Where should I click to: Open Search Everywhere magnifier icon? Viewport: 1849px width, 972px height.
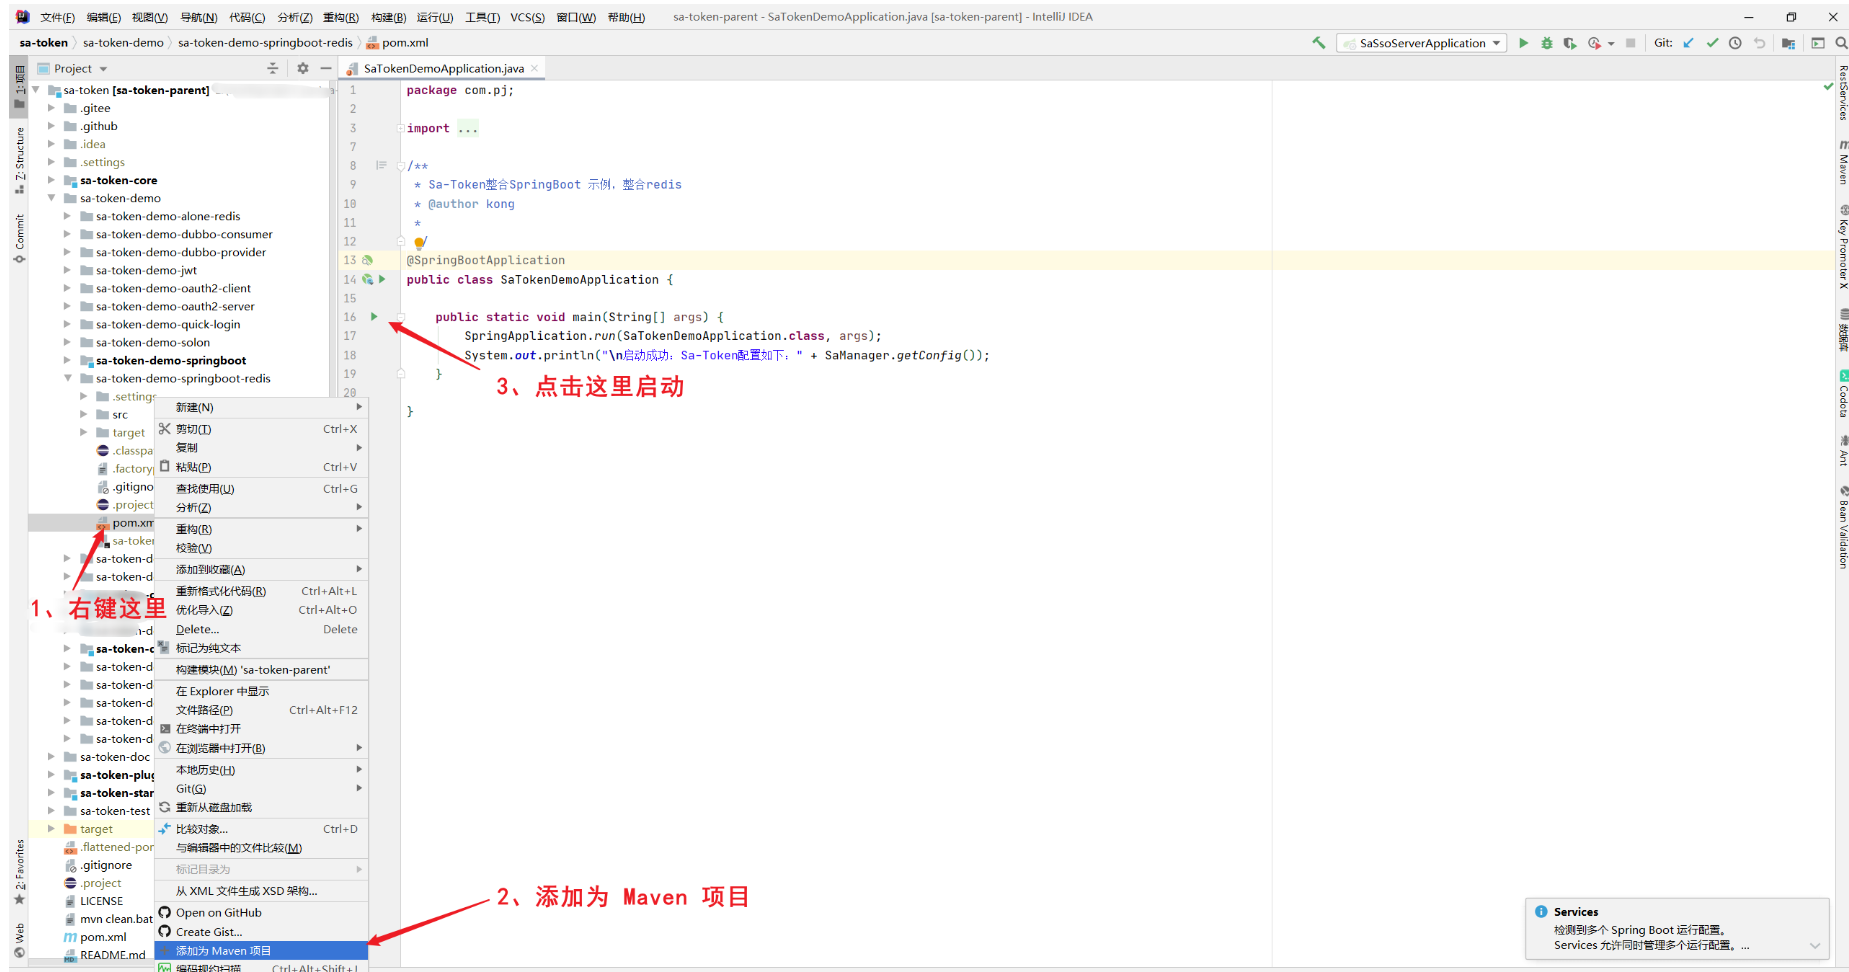(x=1841, y=43)
